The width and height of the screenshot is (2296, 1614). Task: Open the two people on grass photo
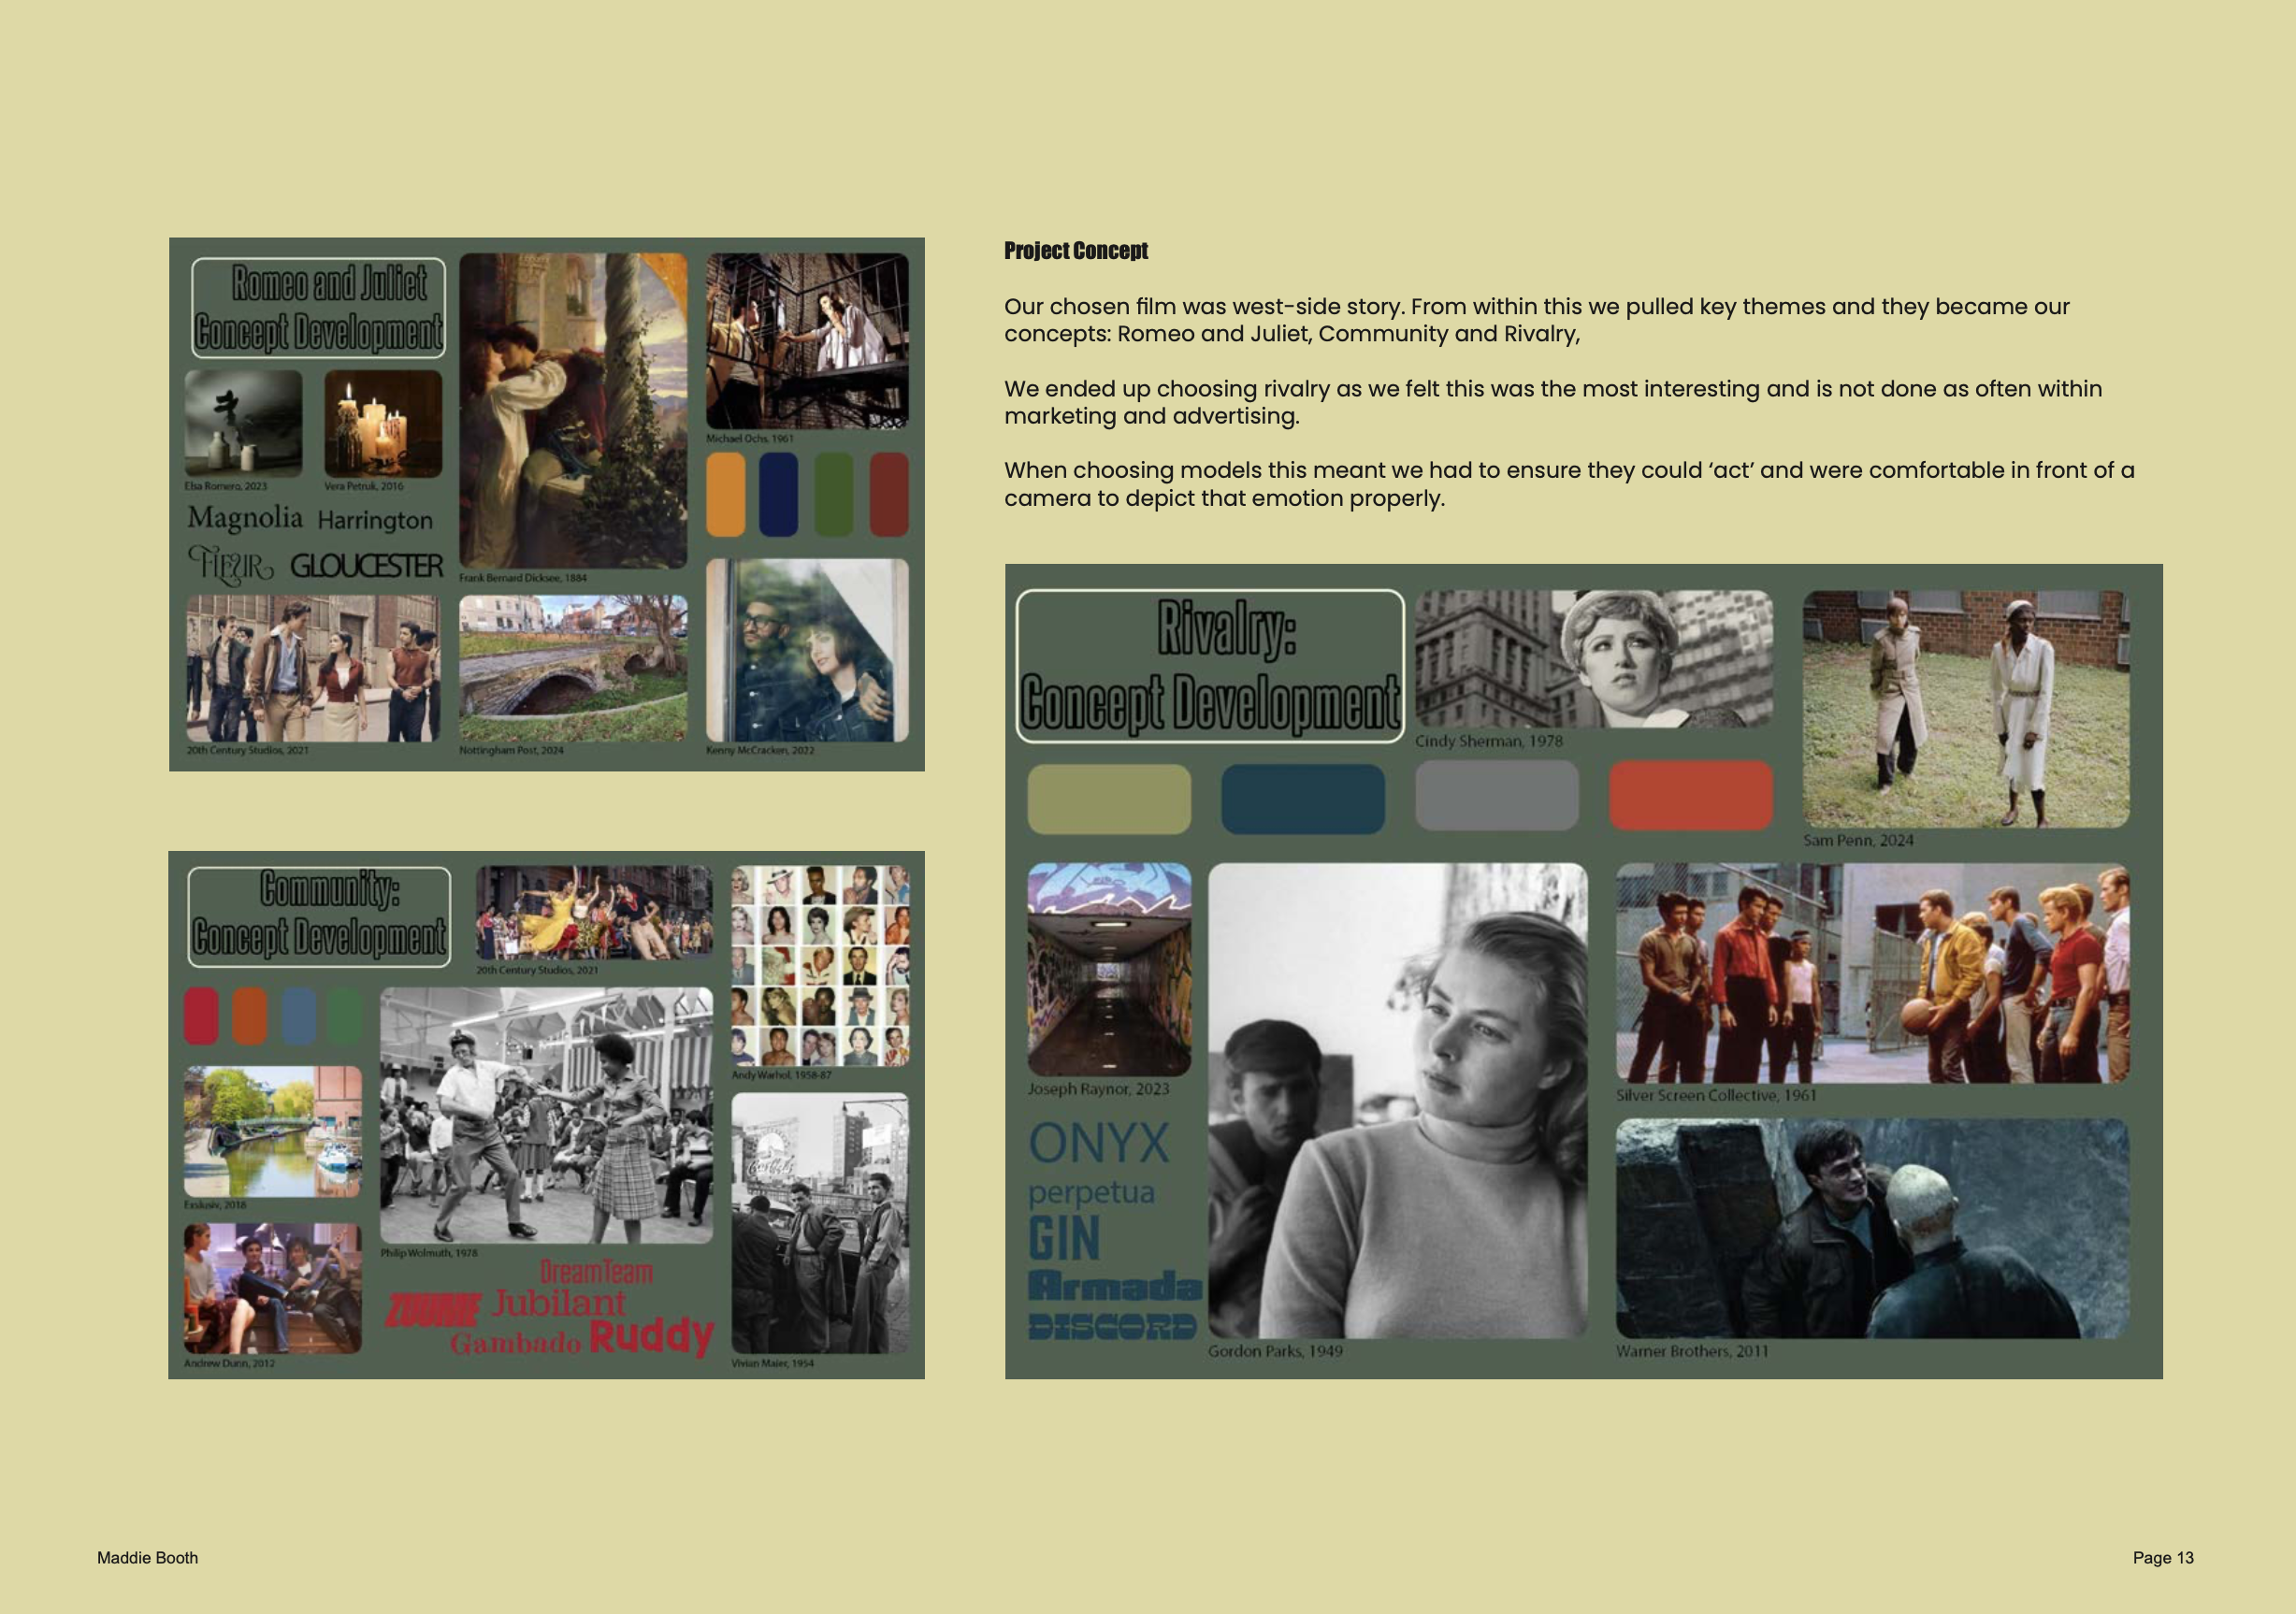[x=1966, y=709]
